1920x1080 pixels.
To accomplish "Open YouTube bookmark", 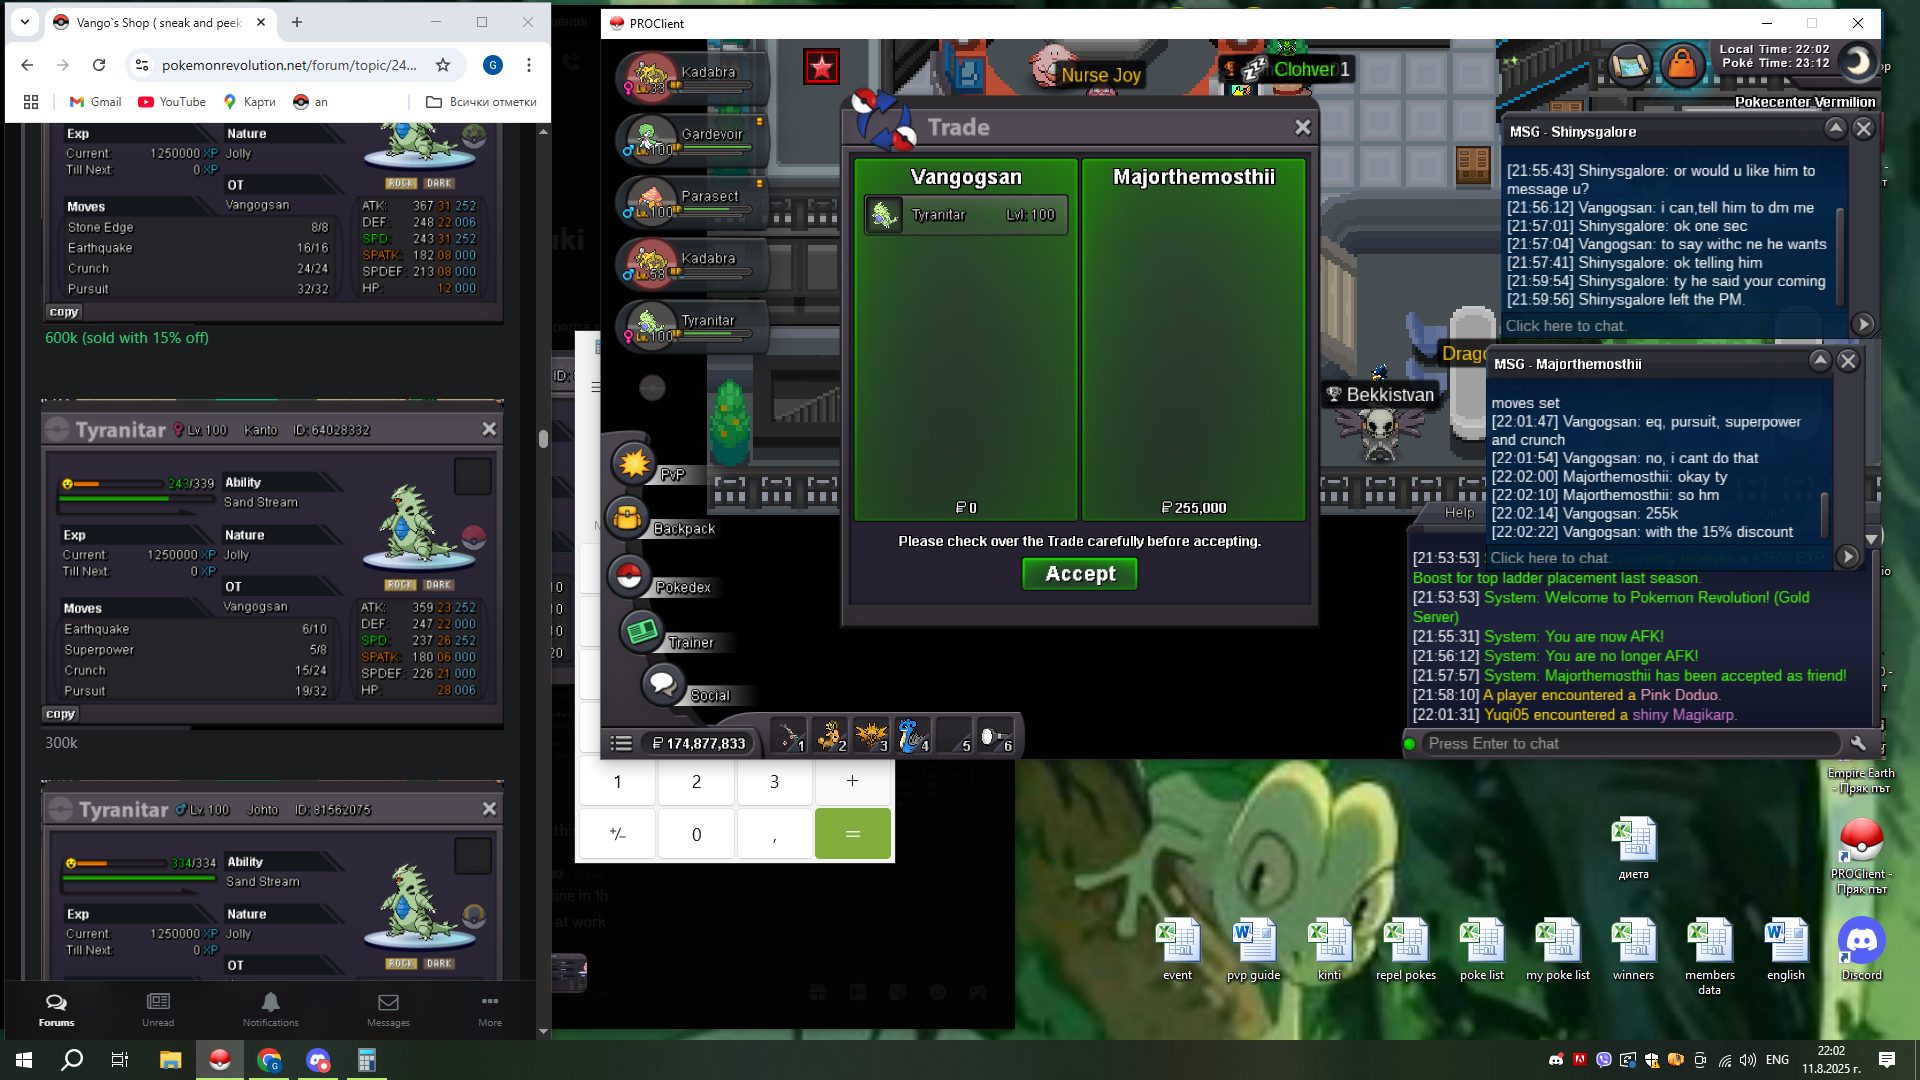I will [172, 102].
